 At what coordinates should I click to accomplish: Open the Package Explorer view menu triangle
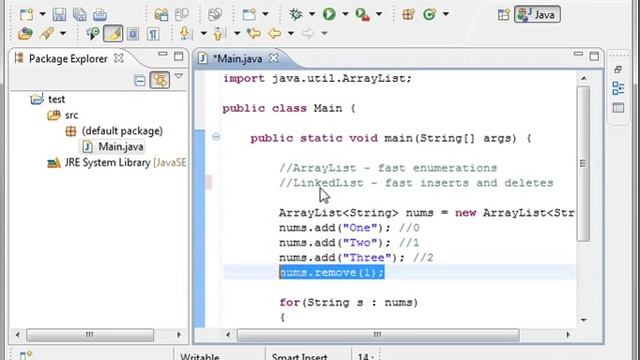(179, 76)
